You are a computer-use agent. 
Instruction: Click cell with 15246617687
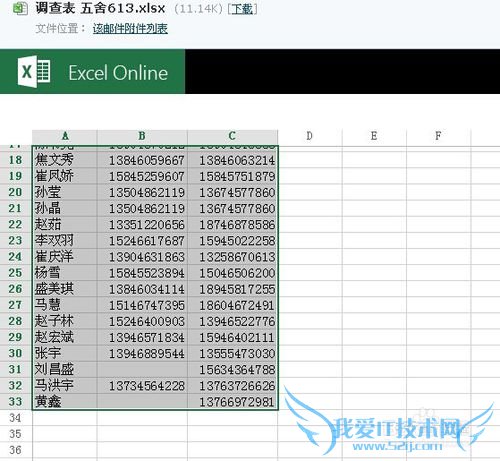click(x=142, y=241)
